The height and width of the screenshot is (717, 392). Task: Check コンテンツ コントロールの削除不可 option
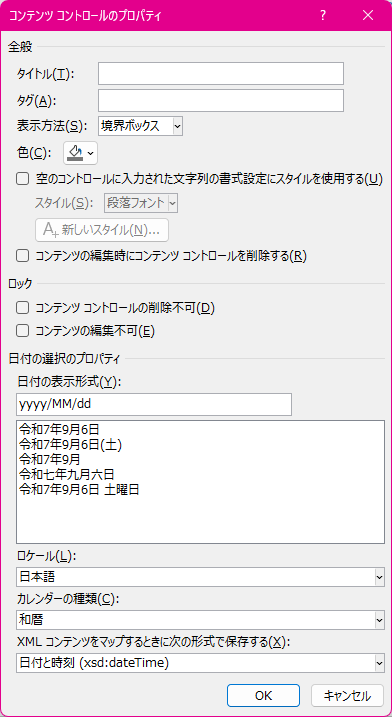click(x=22, y=308)
